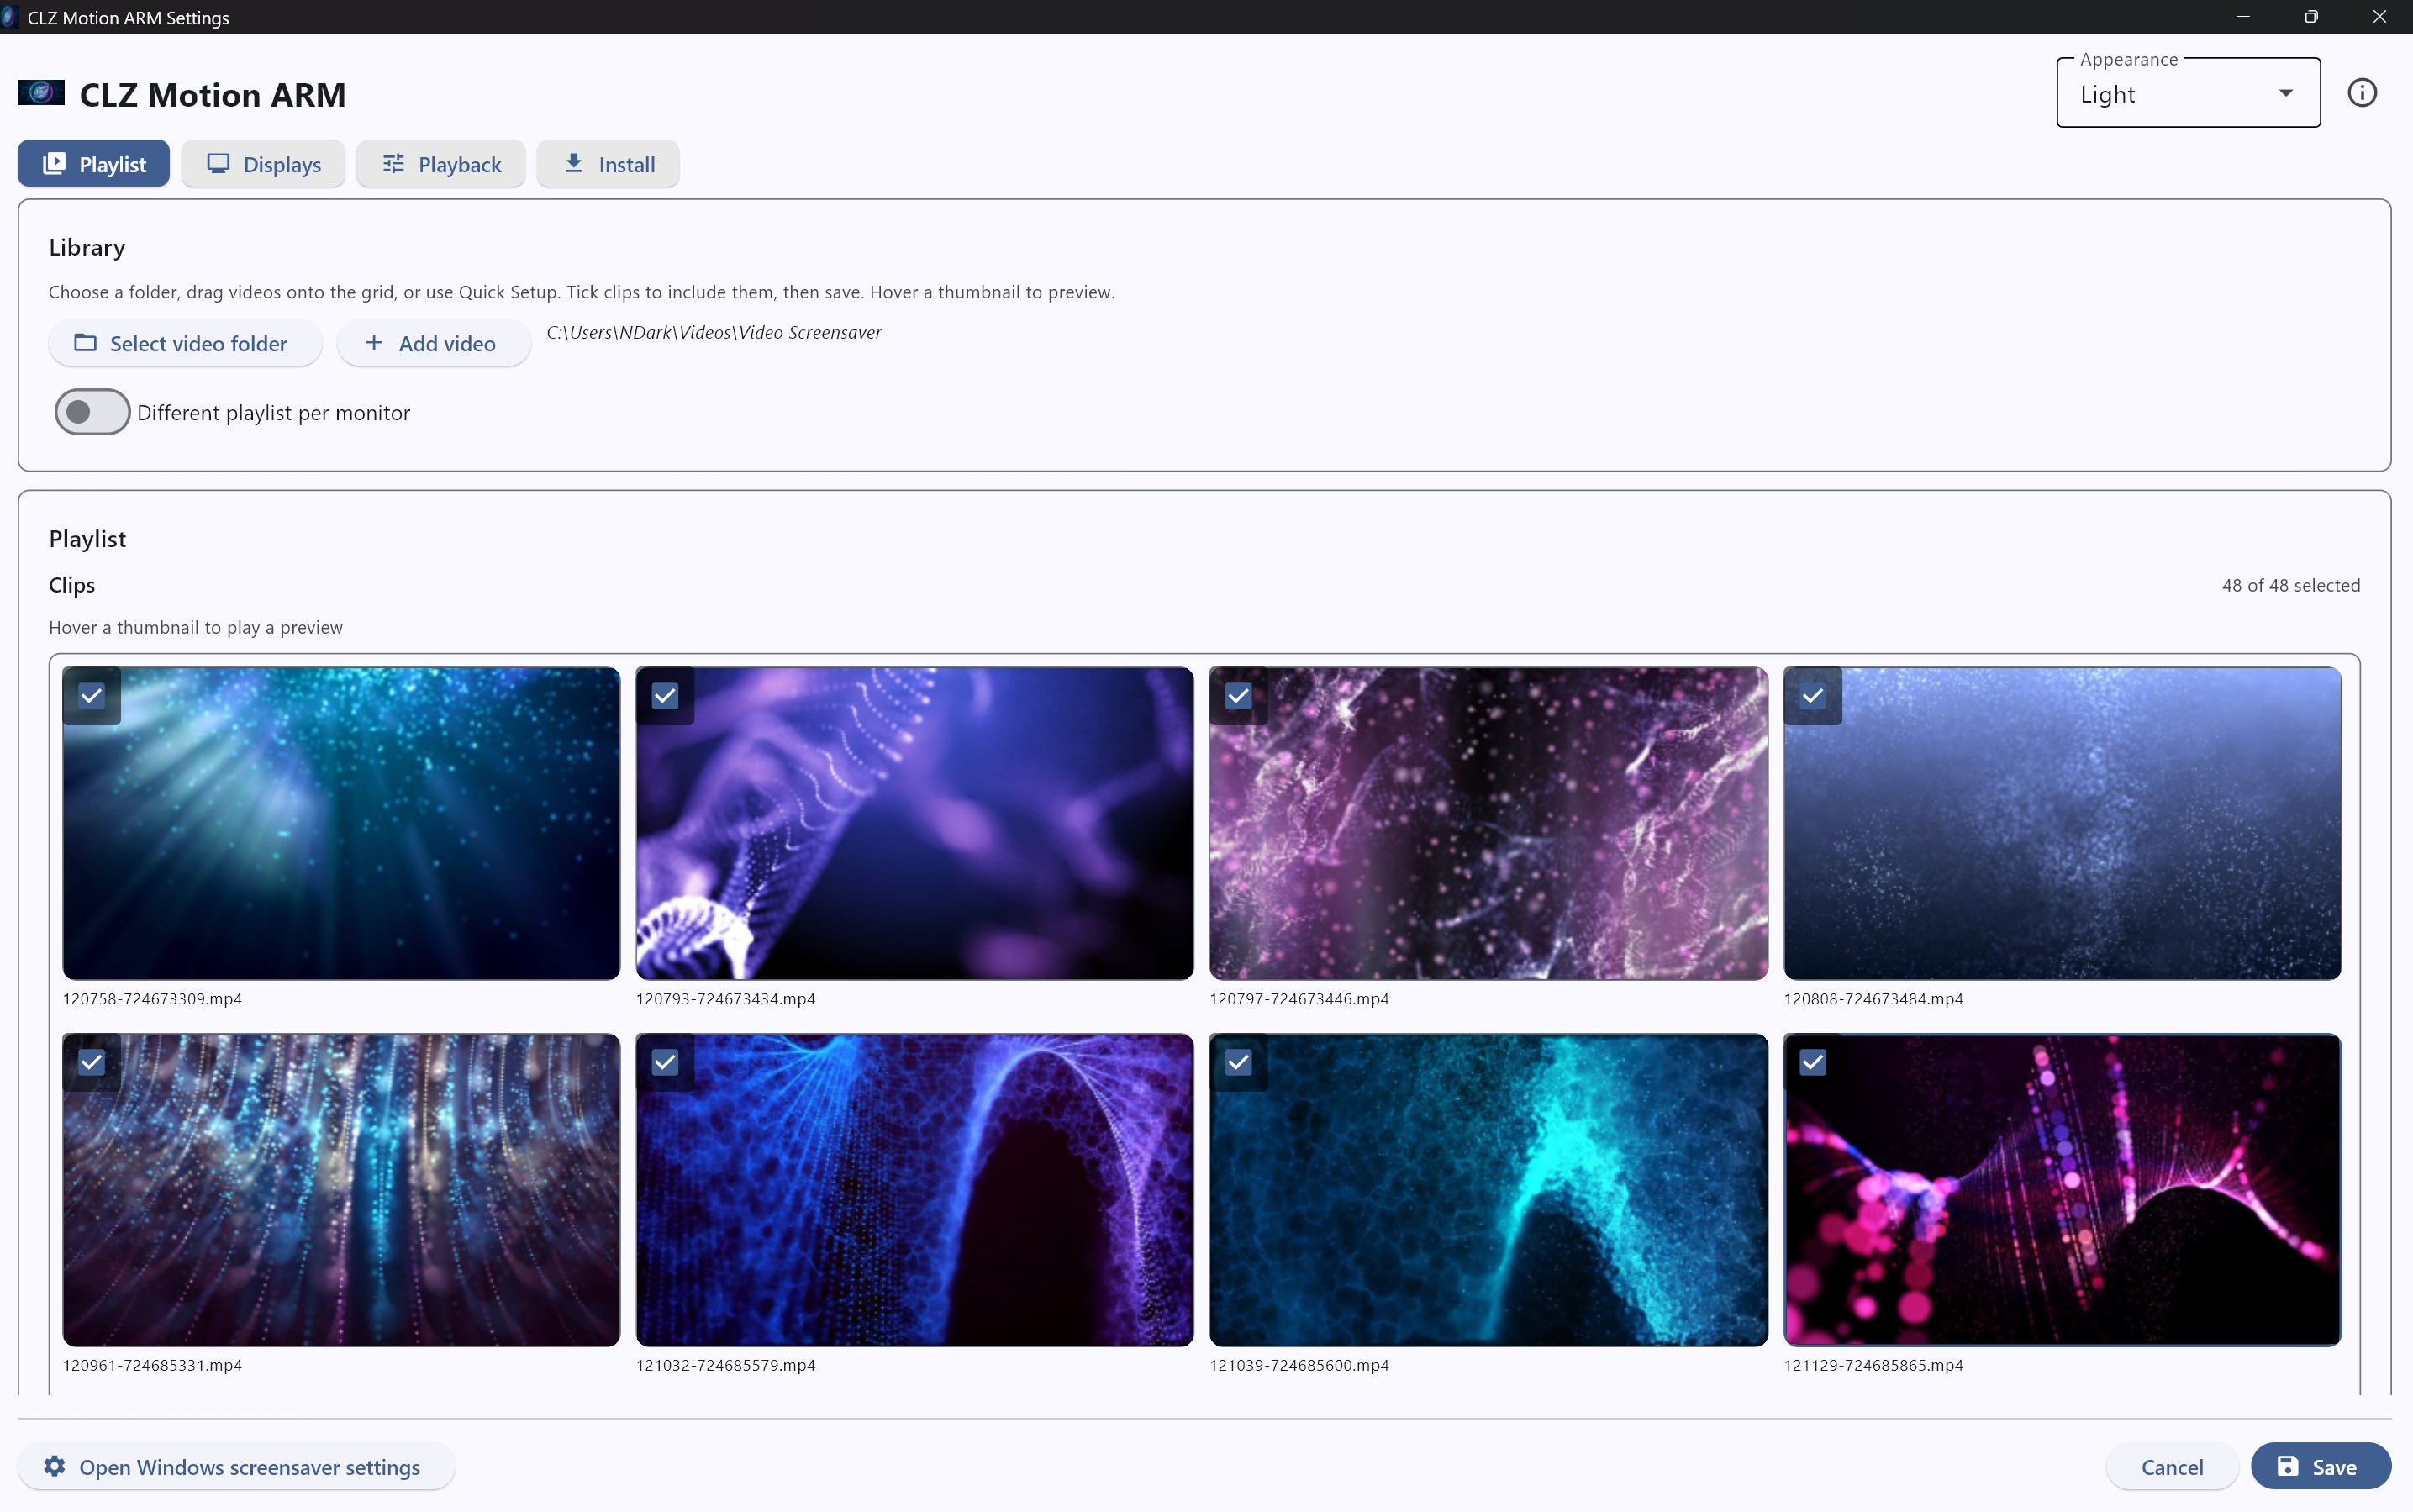Toggle Different playlist per monitor switch

(92, 412)
